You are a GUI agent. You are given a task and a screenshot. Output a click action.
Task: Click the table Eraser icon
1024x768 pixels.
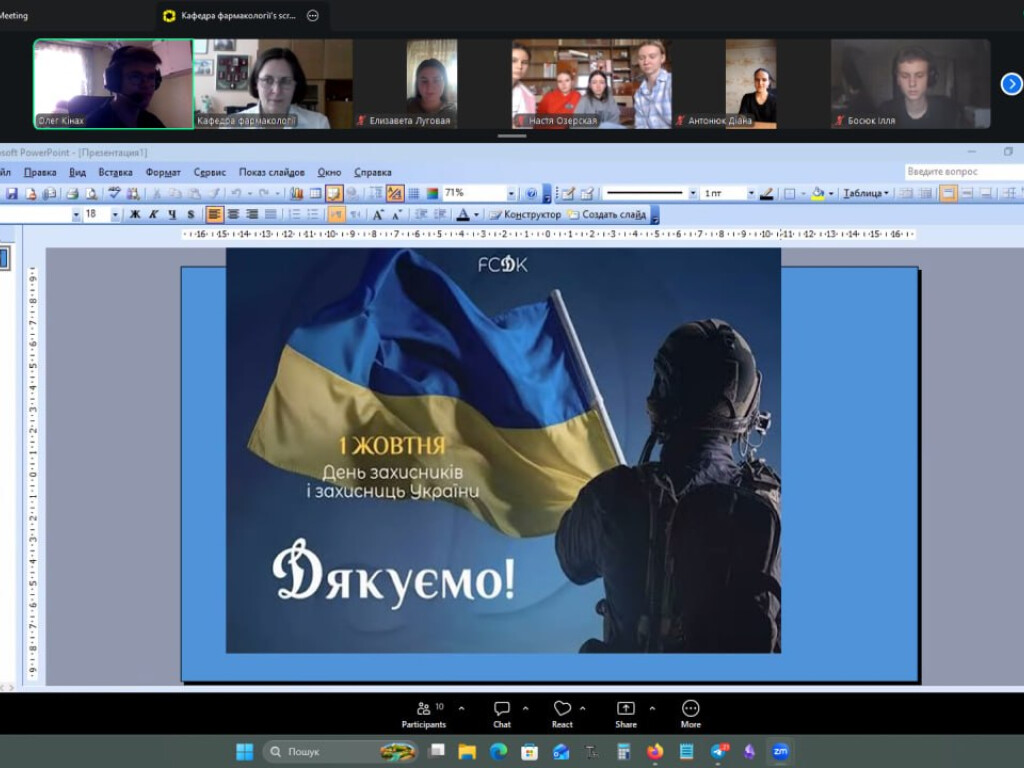click(x=586, y=193)
